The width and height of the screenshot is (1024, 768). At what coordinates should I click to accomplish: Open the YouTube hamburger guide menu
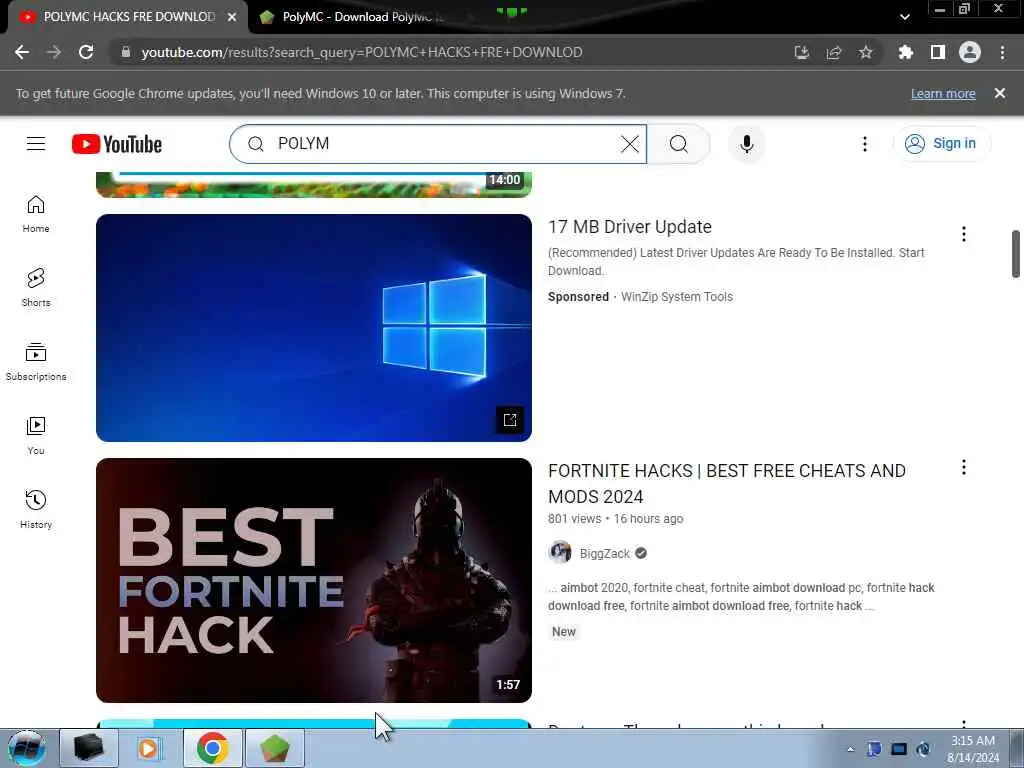36,144
